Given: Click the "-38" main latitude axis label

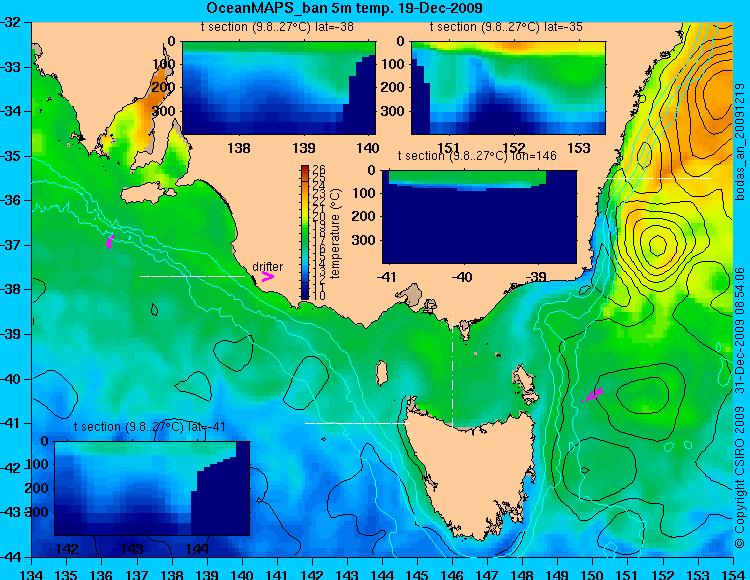Looking at the screenshot, I should click(x=10, y=289).
